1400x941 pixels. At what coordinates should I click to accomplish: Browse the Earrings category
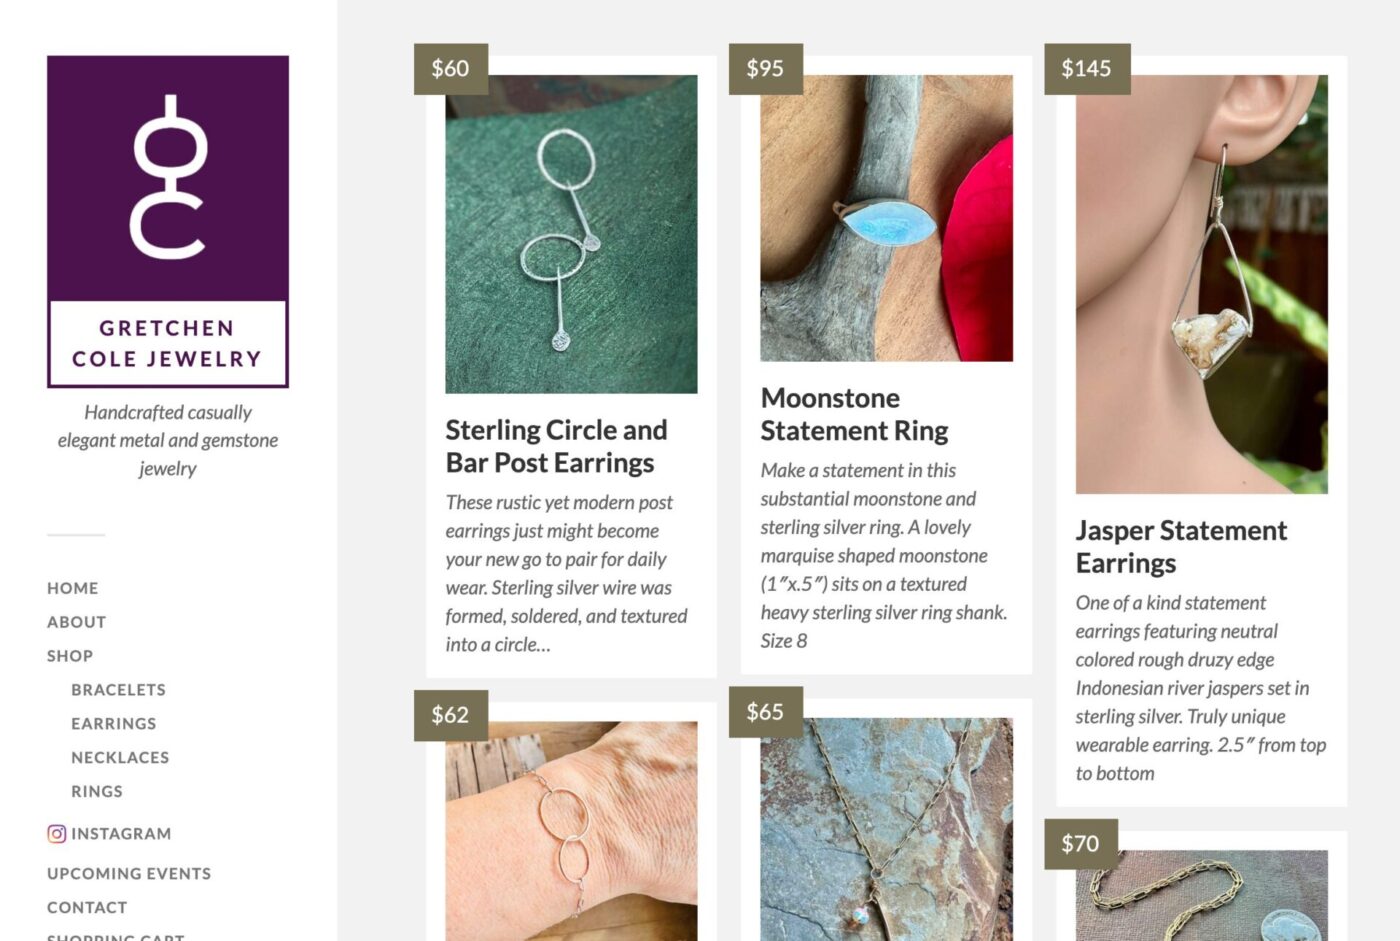tap(113, 724)
